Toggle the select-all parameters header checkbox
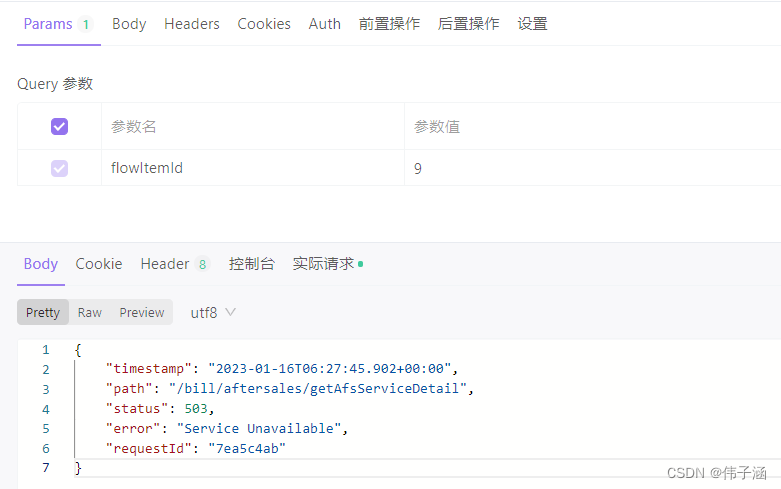This screenshot has width=781, height=489. [59, 127]
